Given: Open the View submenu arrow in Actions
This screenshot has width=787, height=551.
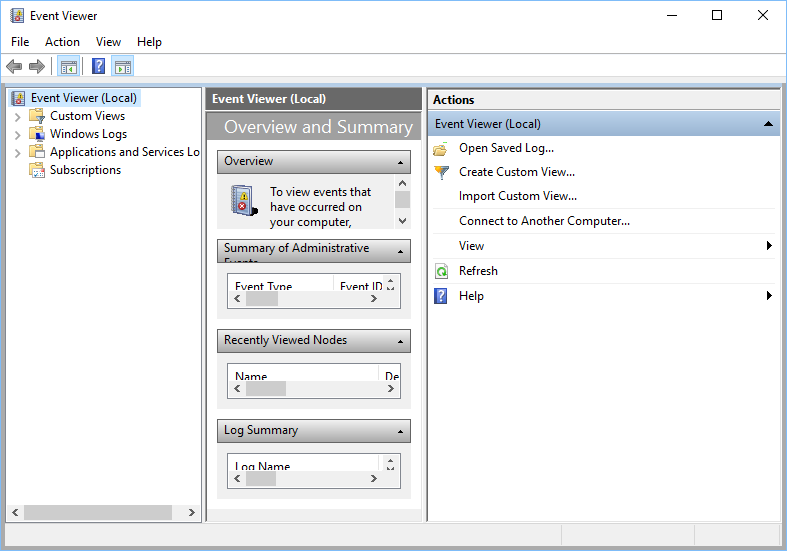Looking at the screenshot, I should click(x=769, y=245).
